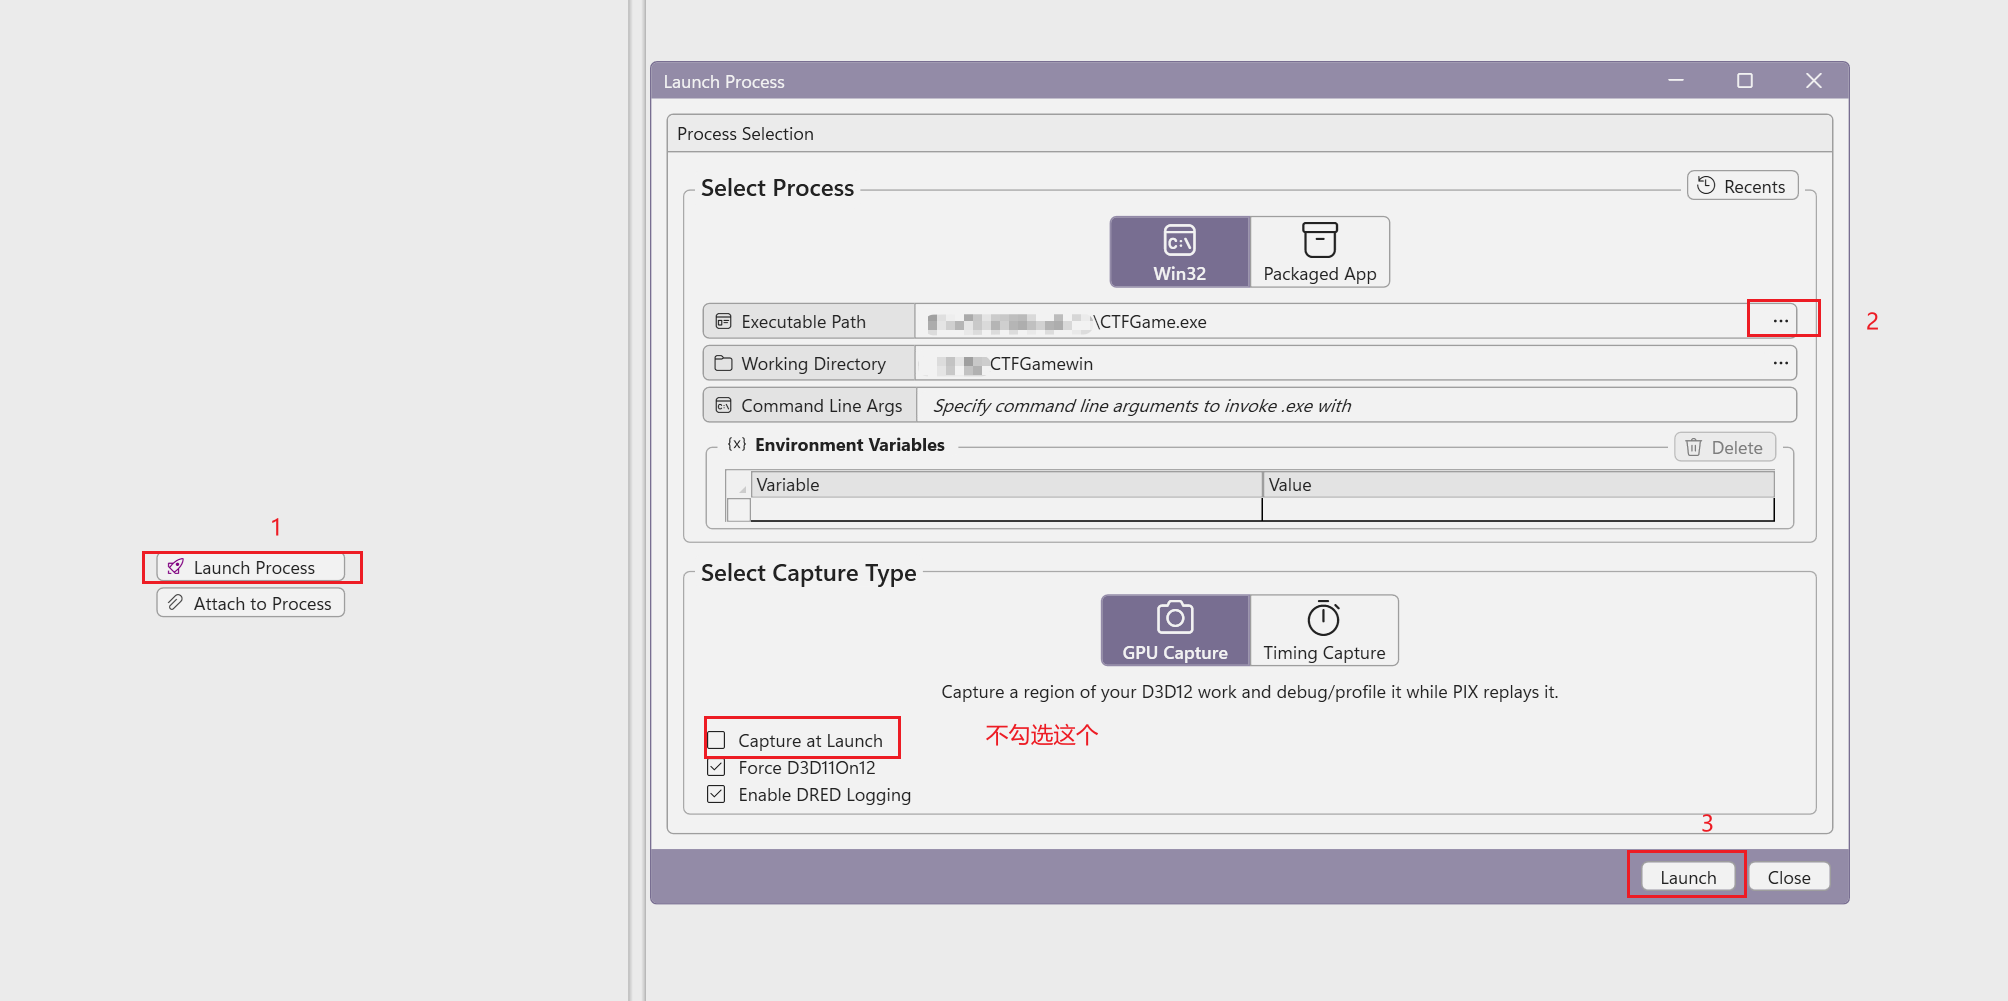Uncheck Enable DRED Logging checkbox
This screenshot has height=1001, width=2008.
pyautogui.click(x=716, y=794)
